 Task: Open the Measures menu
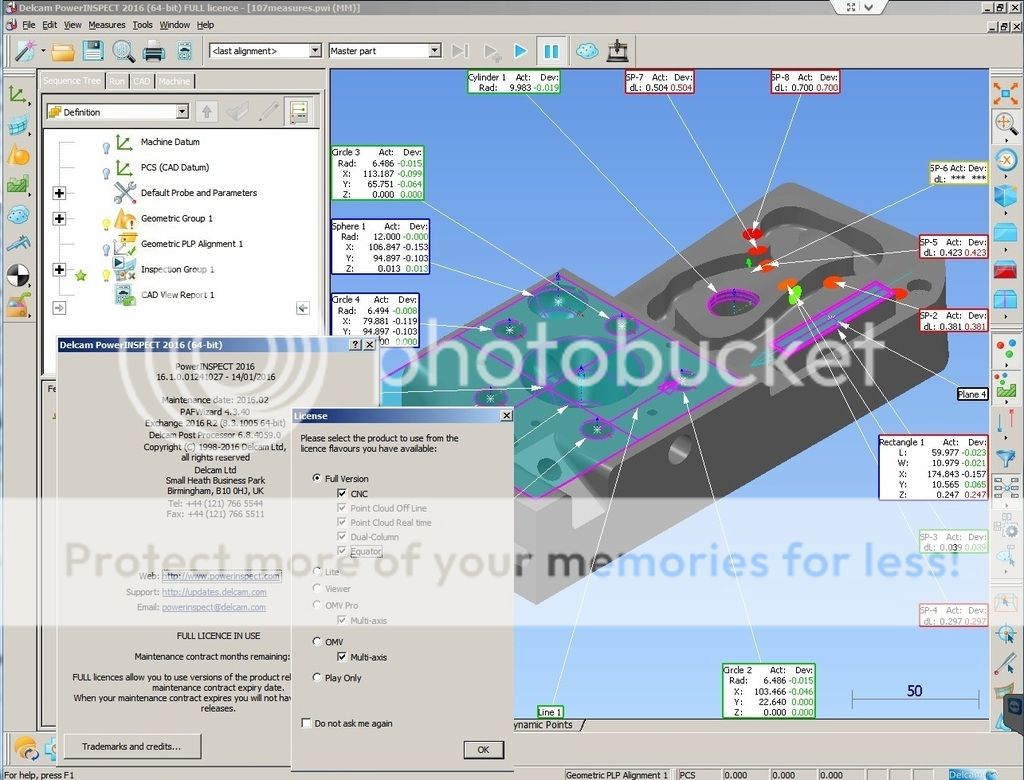pos(107,24)
